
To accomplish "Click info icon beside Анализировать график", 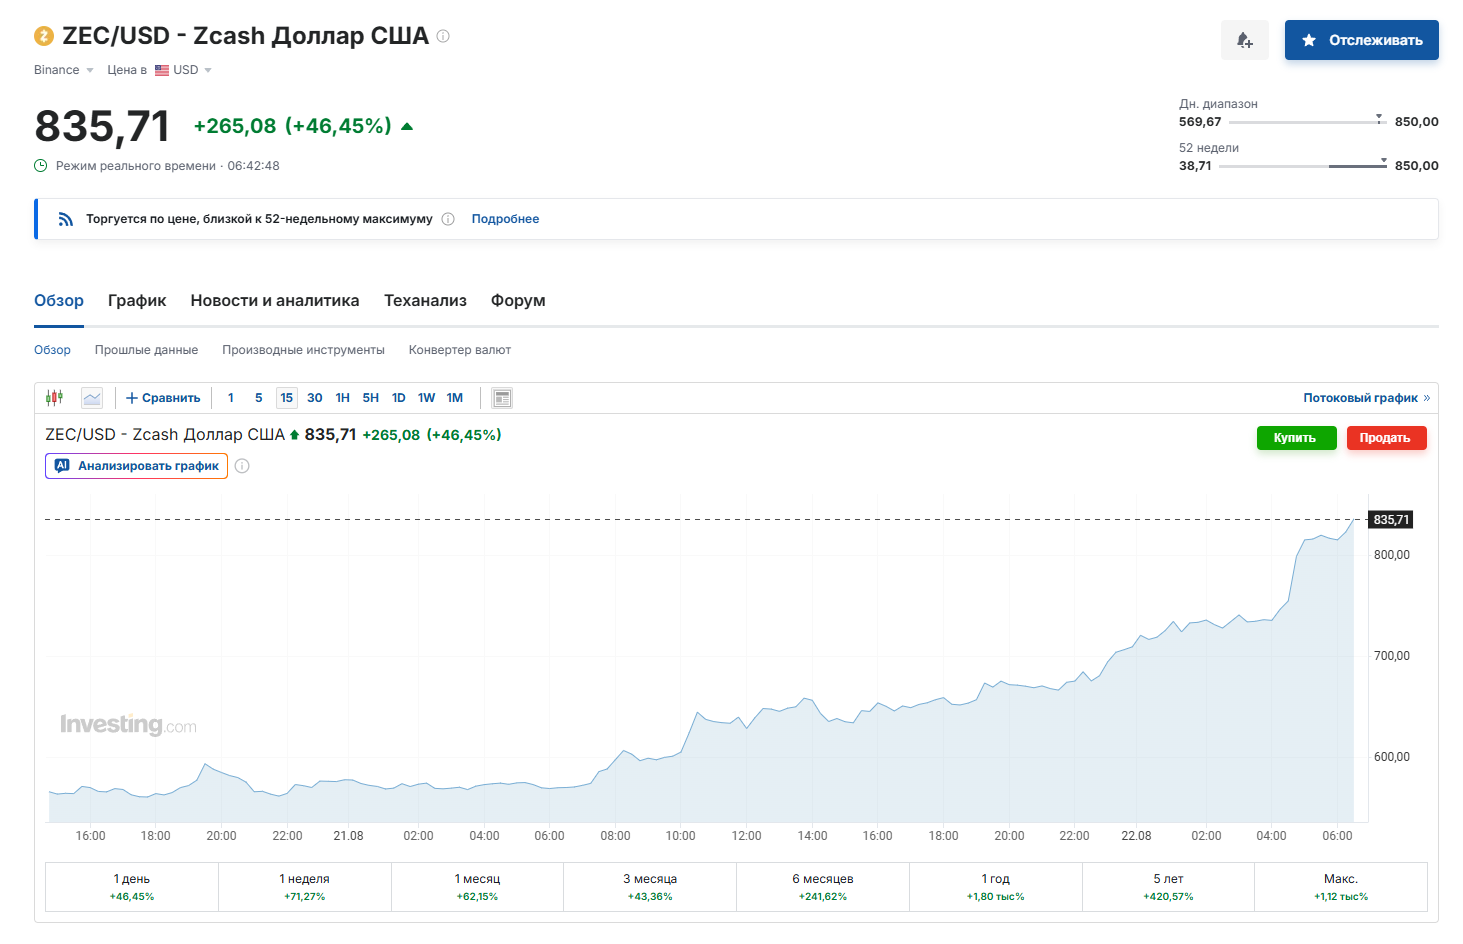I will coord(242,466).
